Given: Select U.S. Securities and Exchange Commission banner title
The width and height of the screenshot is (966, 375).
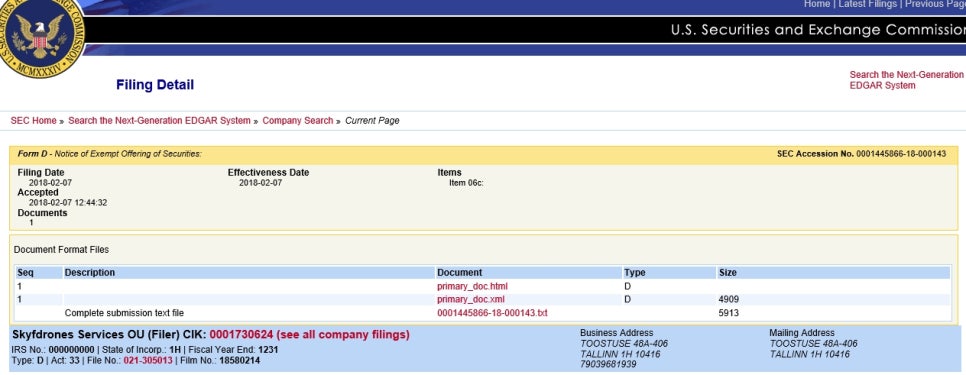Looking at the screenshot, I should click(818, 30).
